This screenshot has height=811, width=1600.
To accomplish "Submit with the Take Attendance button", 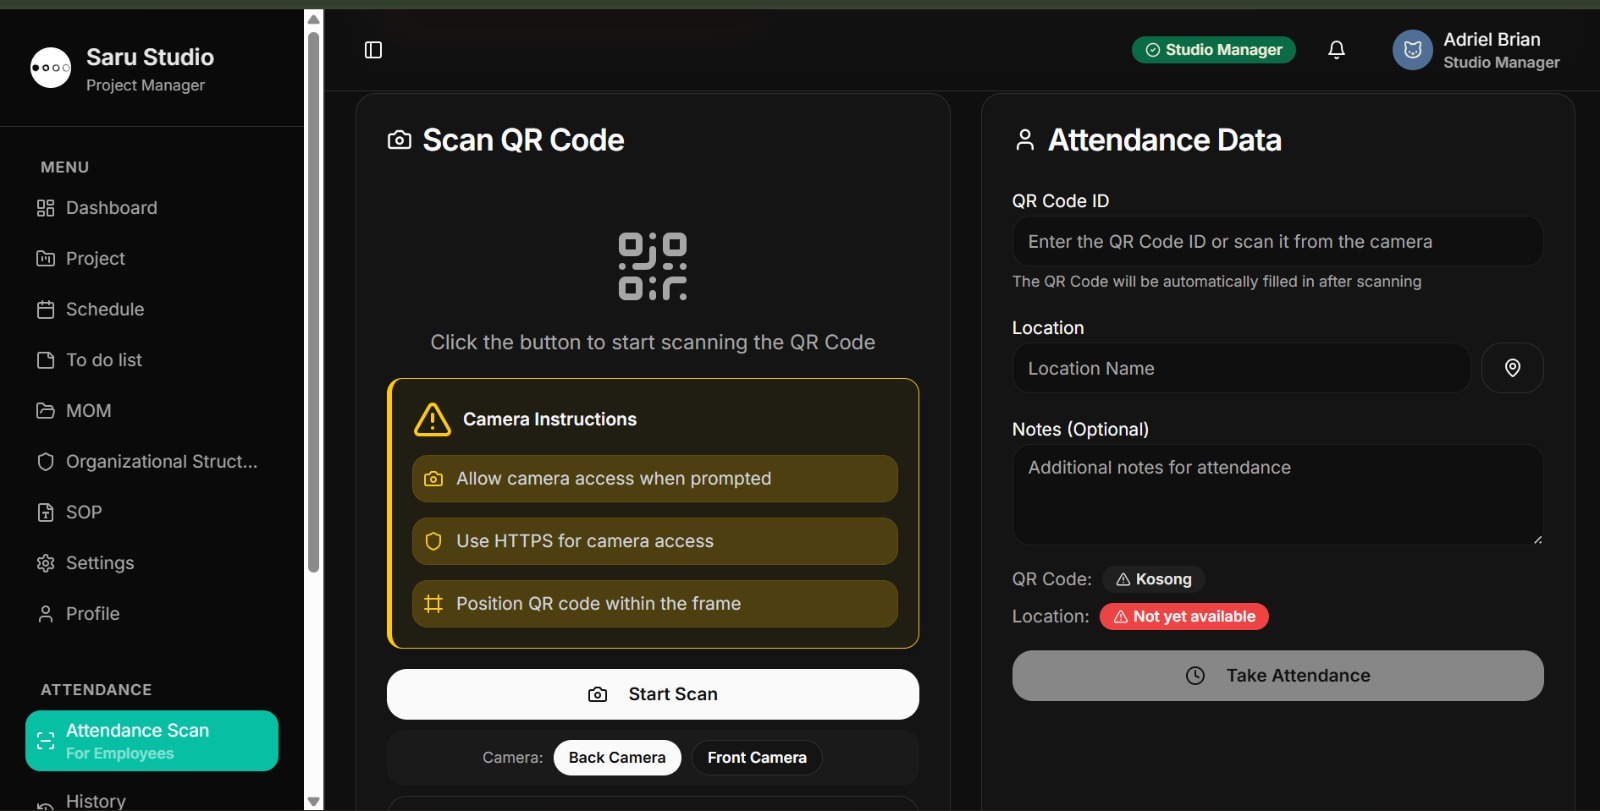I will click(x=1278, y=676).
